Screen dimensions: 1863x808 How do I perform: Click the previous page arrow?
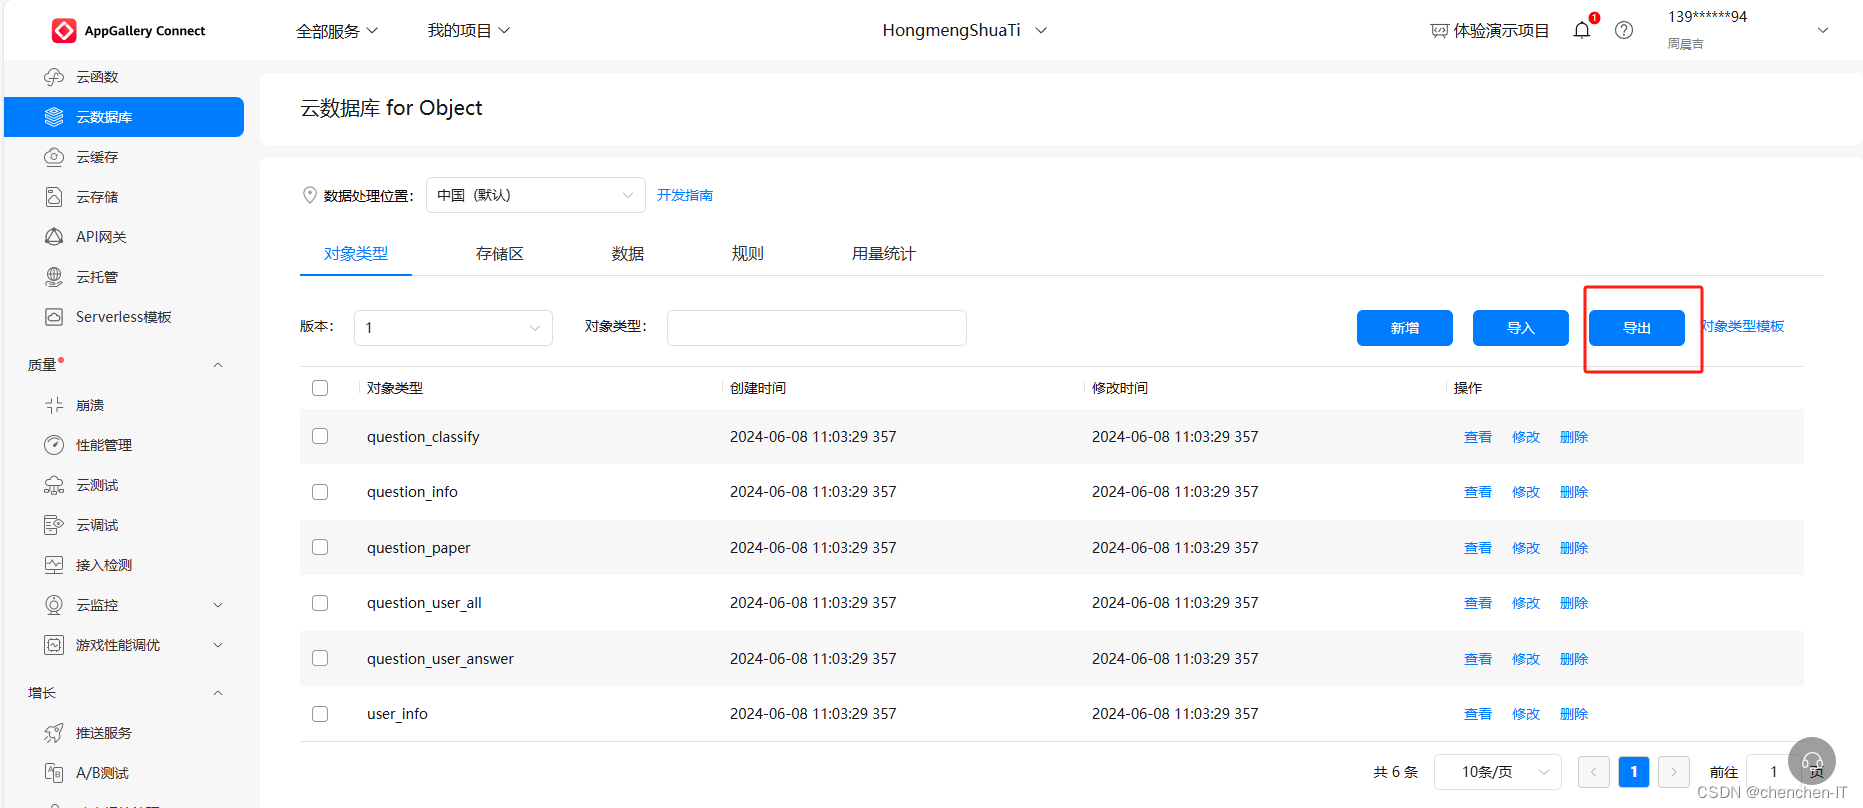pyautogui.click(x=1594, y=772)
